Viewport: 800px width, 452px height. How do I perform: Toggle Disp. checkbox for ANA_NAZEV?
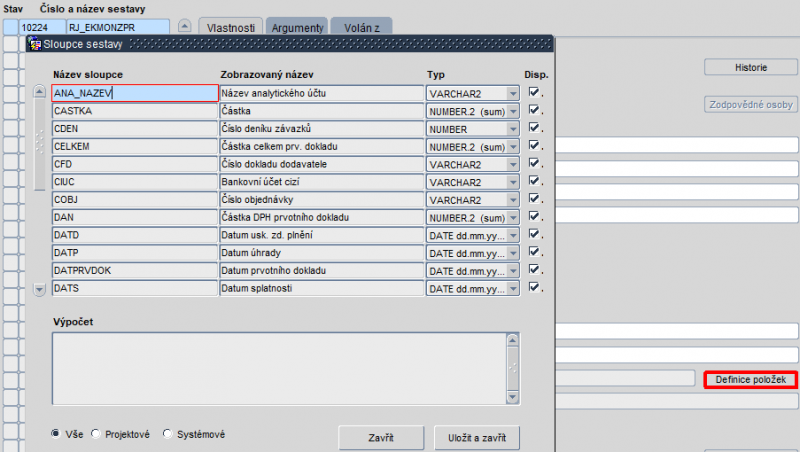click(x=534, y=92)
